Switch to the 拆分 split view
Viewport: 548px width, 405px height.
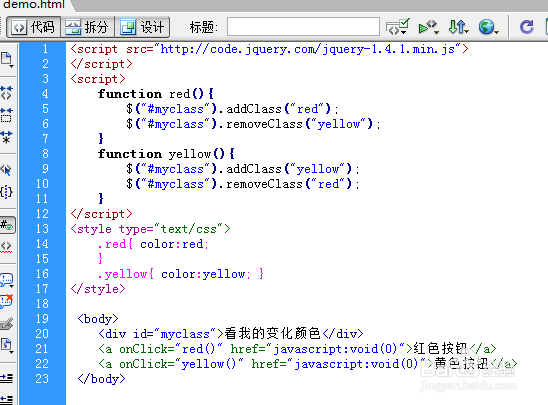pos(88,27)
